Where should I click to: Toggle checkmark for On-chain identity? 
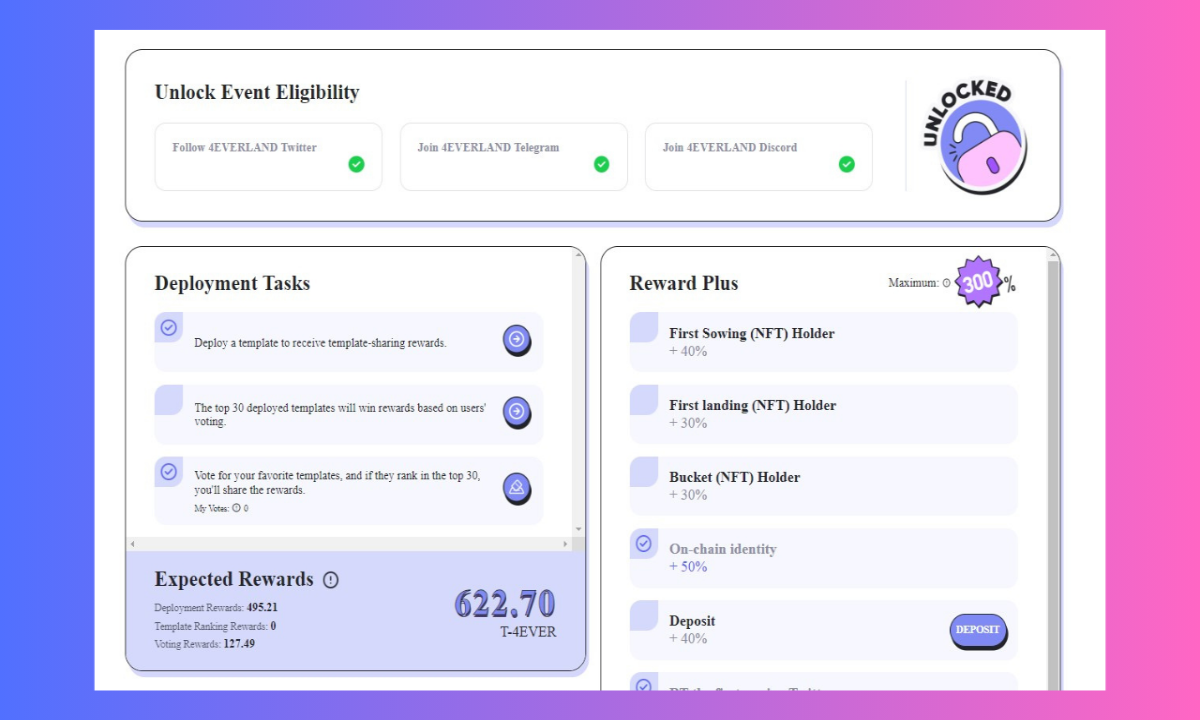pyautogui.click(x=644, y=543)
